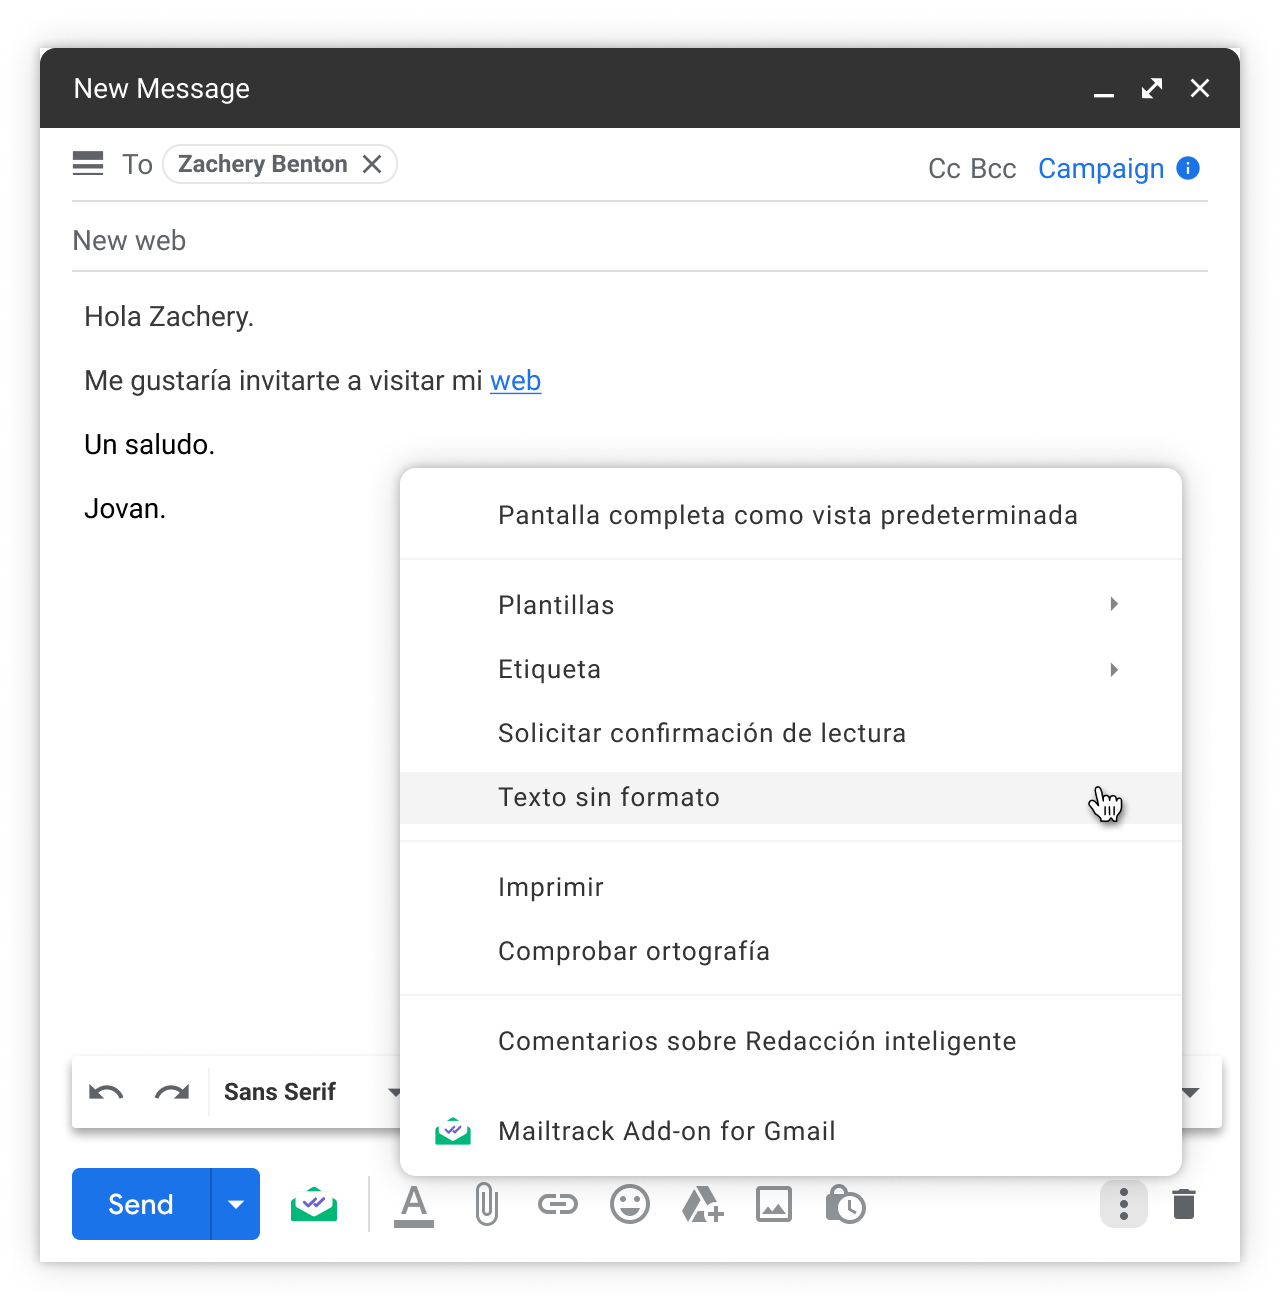Select Imprimir from the menu
The height and width of the screenshot is (1308, 1280).
click(551, 888)
